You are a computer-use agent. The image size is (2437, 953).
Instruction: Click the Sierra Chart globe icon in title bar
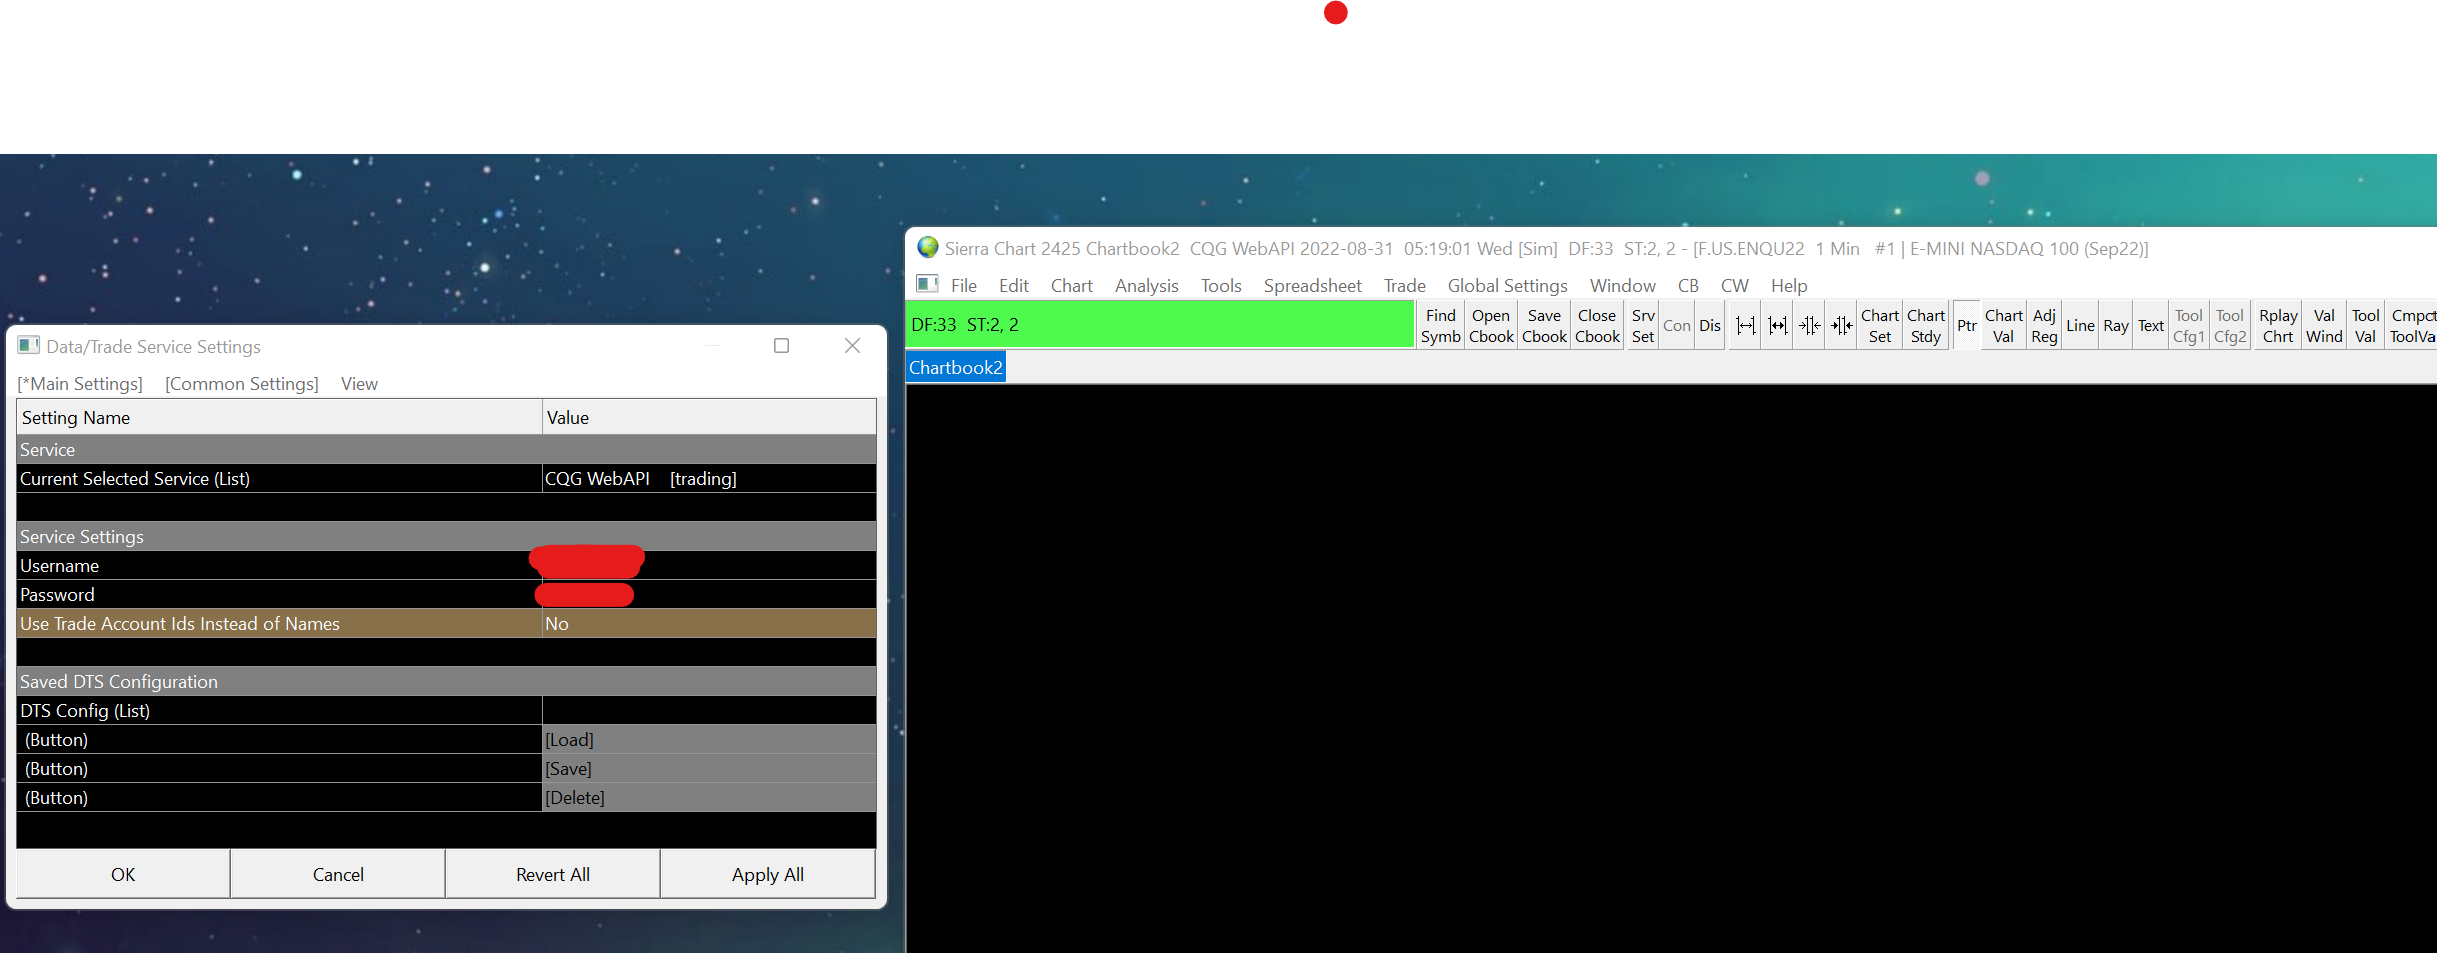coord(928,248)
